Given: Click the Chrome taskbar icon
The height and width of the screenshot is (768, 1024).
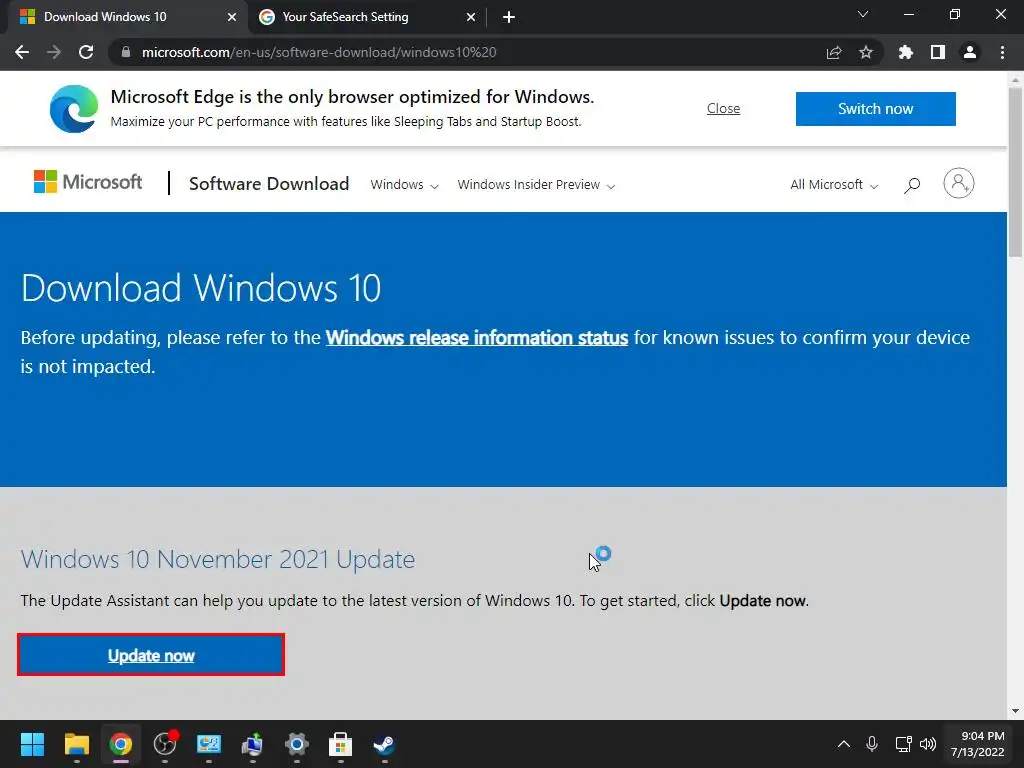Looking at the screenshot, I should coord(121,744).
